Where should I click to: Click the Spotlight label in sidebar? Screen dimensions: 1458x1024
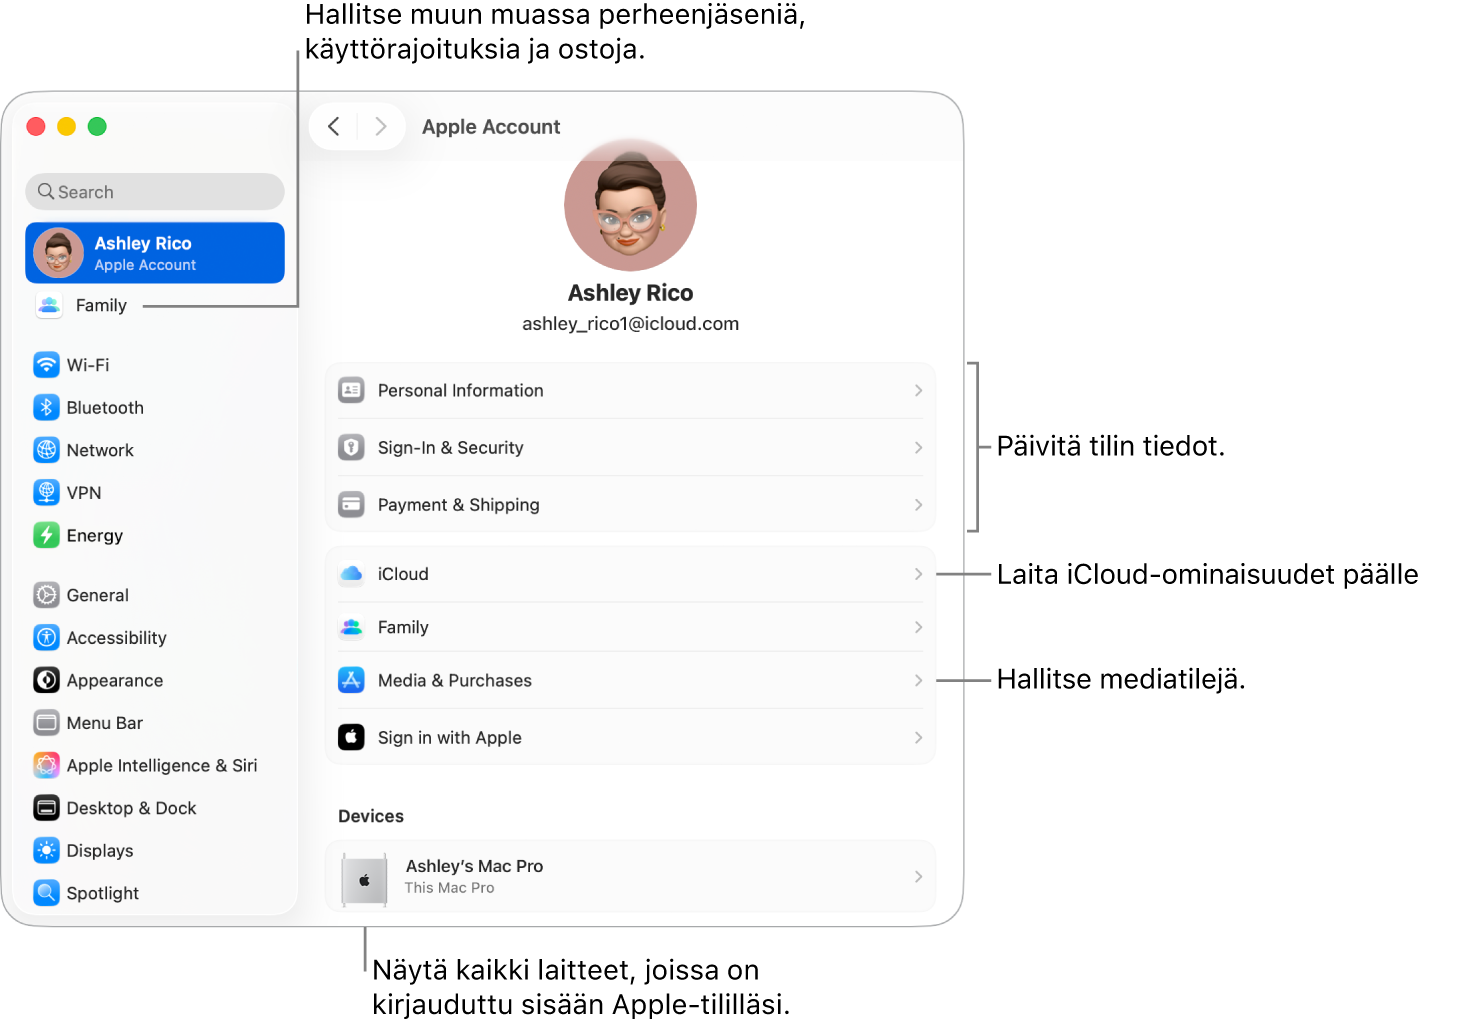103,893
